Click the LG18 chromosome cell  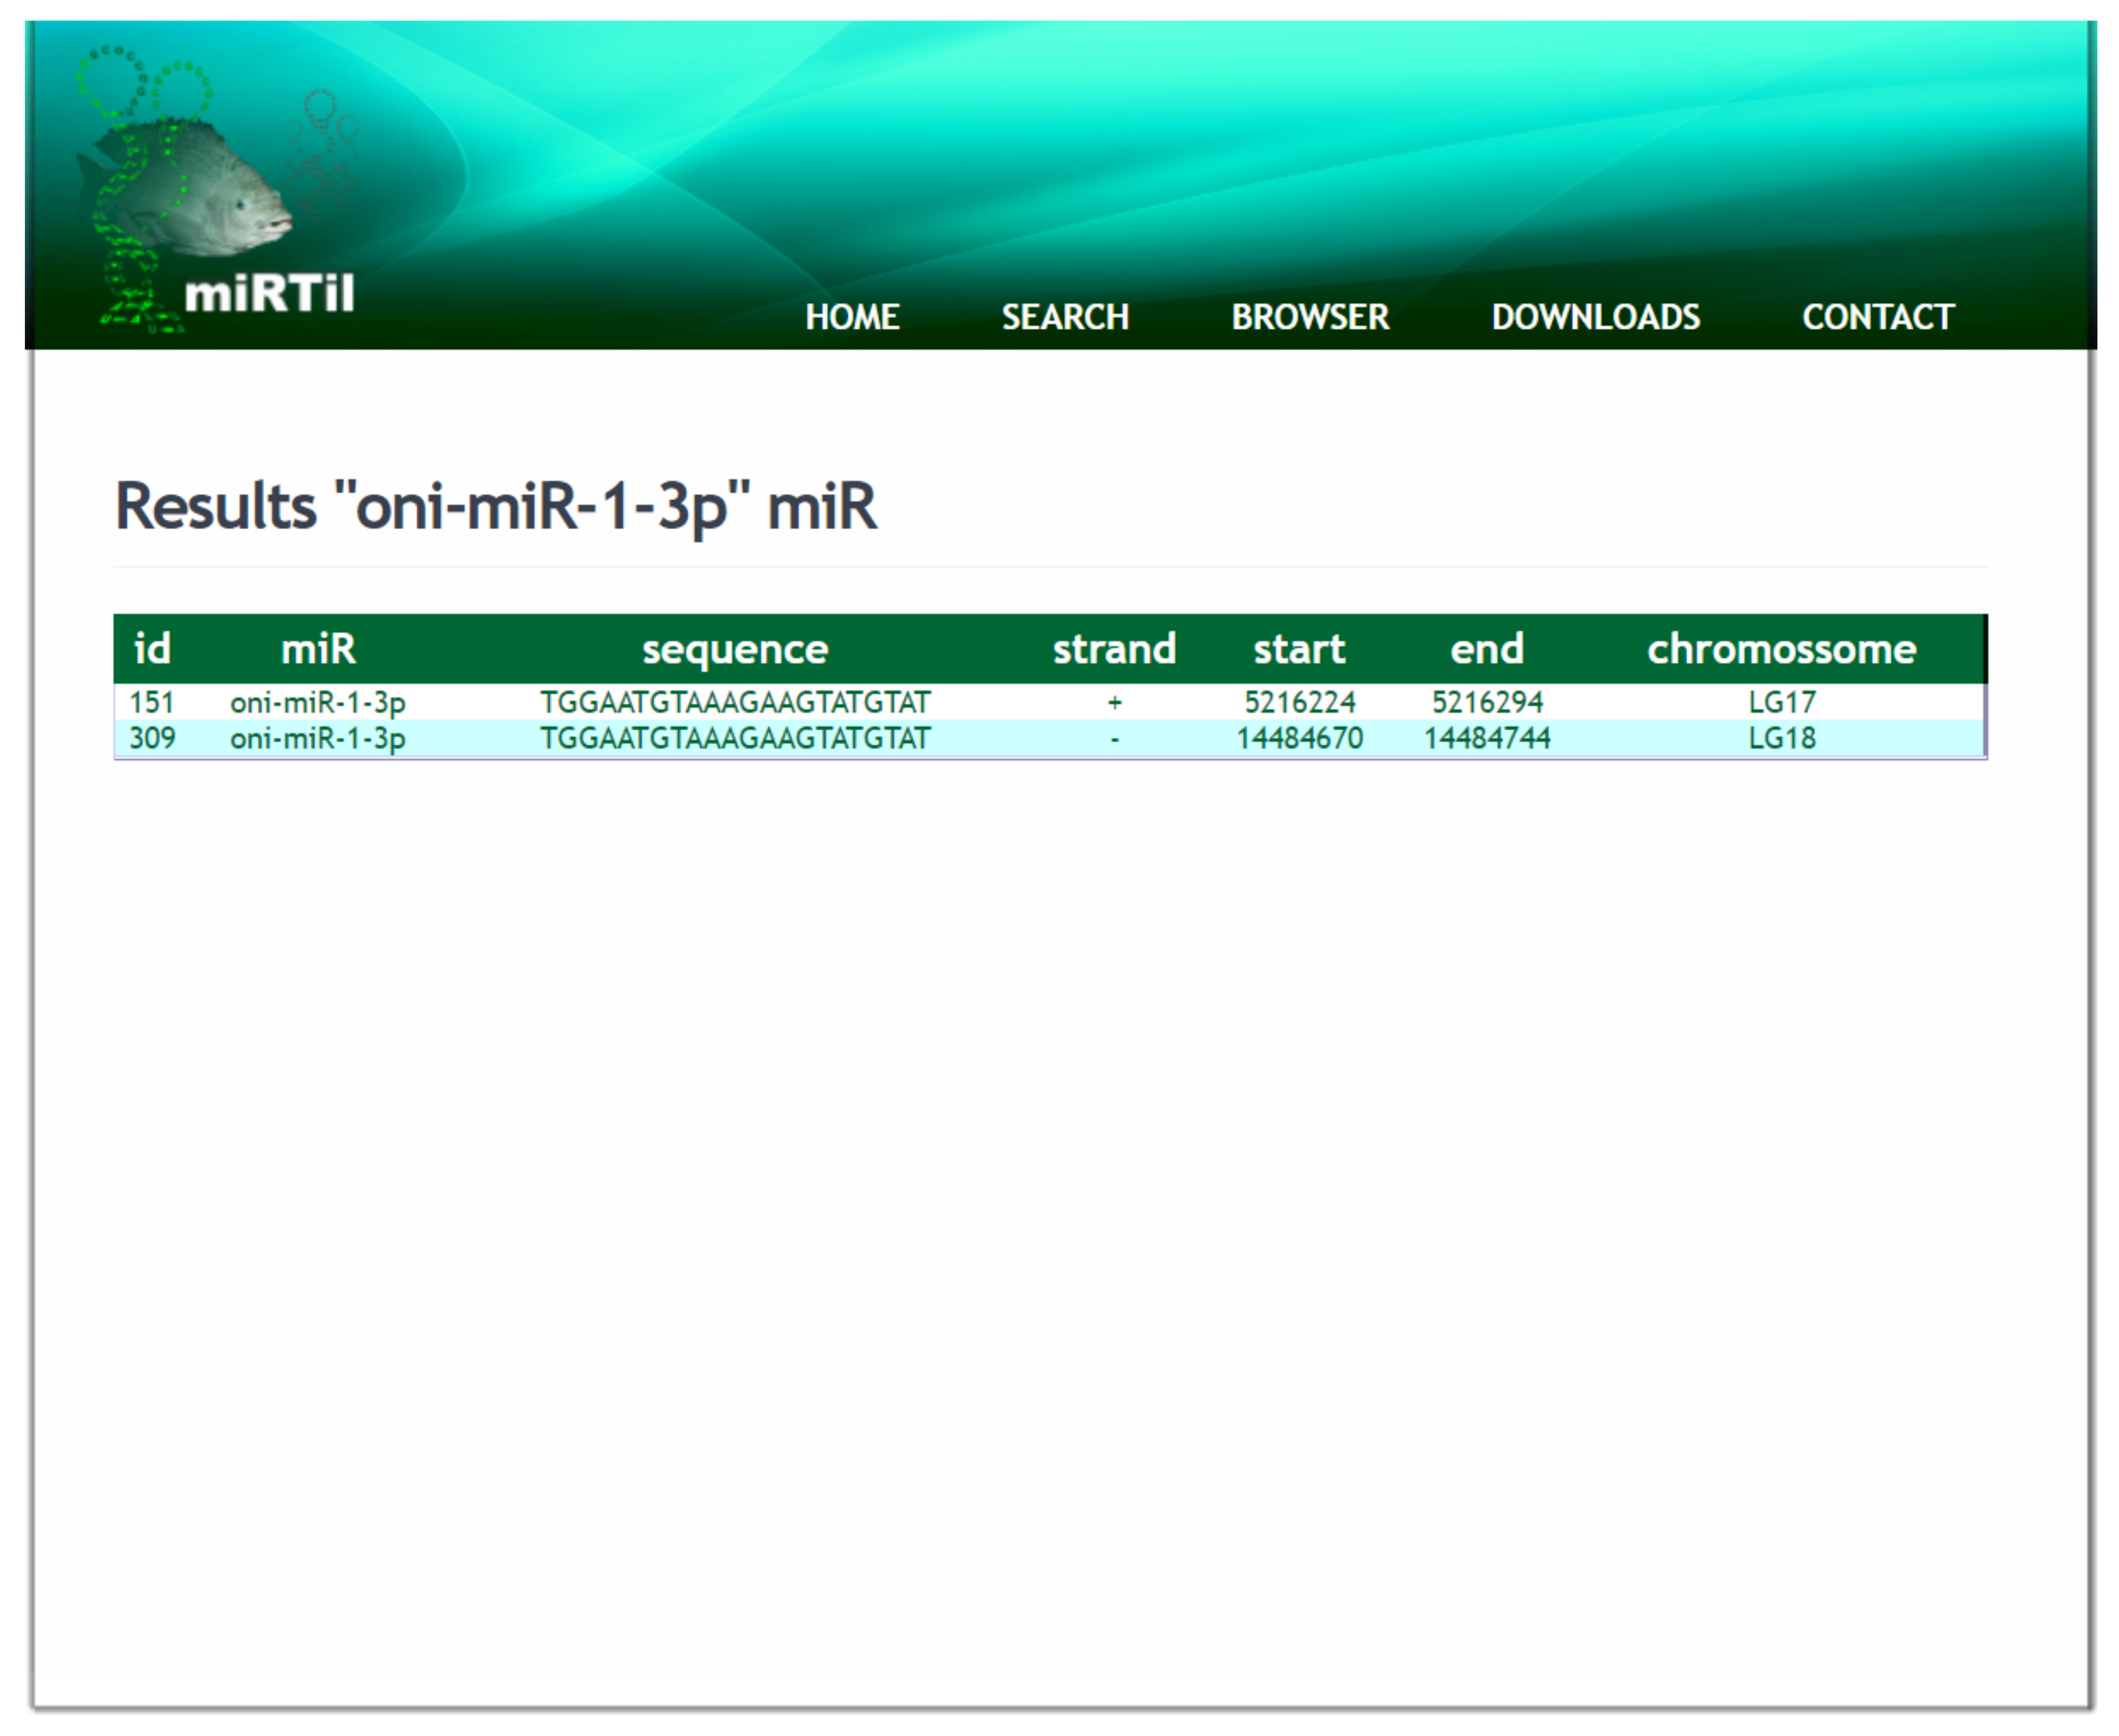pyautogui.click(x=1781, y=739)
